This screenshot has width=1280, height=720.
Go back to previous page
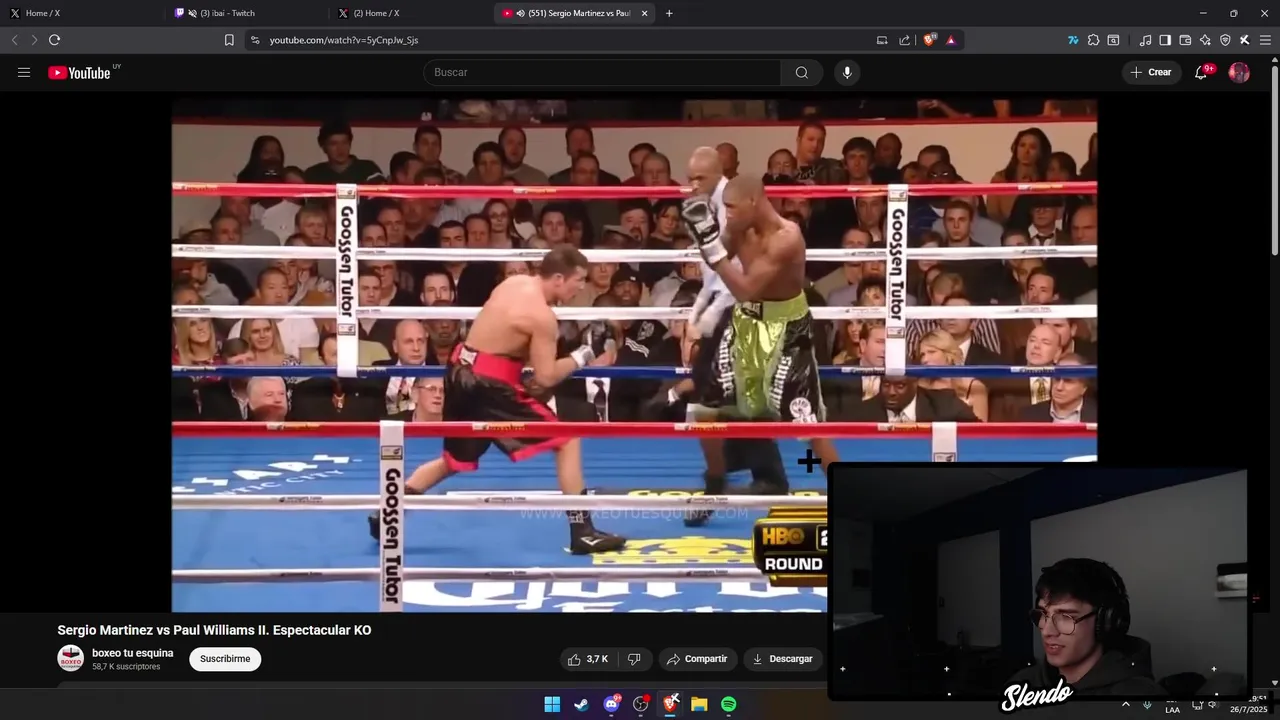[14, 40]
